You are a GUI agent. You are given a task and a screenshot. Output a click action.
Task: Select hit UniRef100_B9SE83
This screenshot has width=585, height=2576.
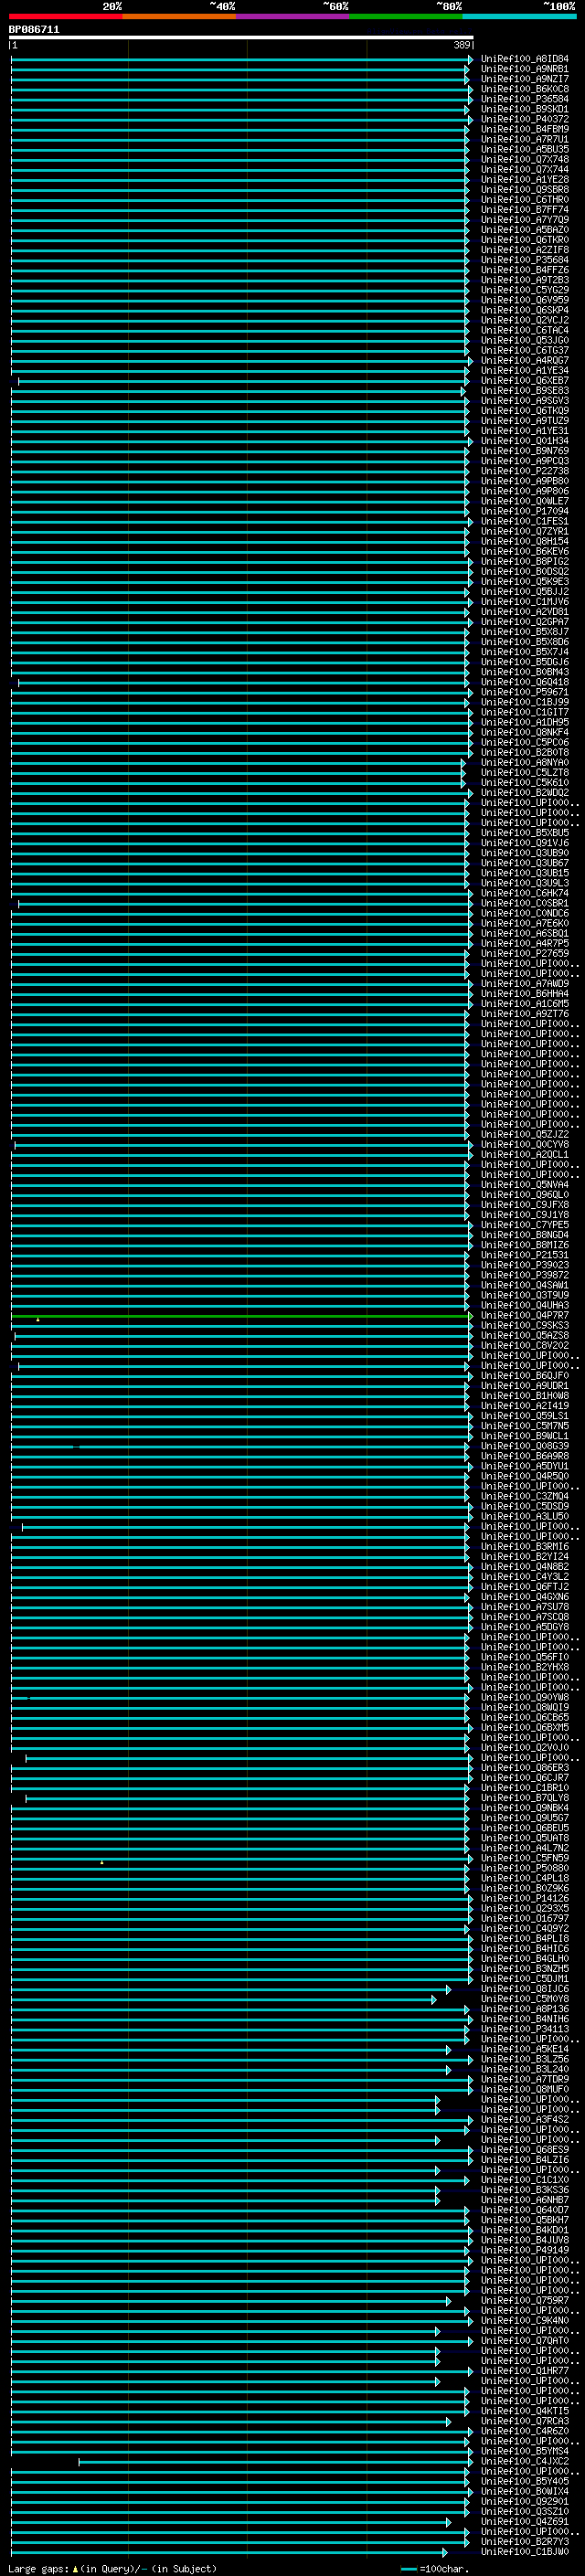tap(524, 391)
